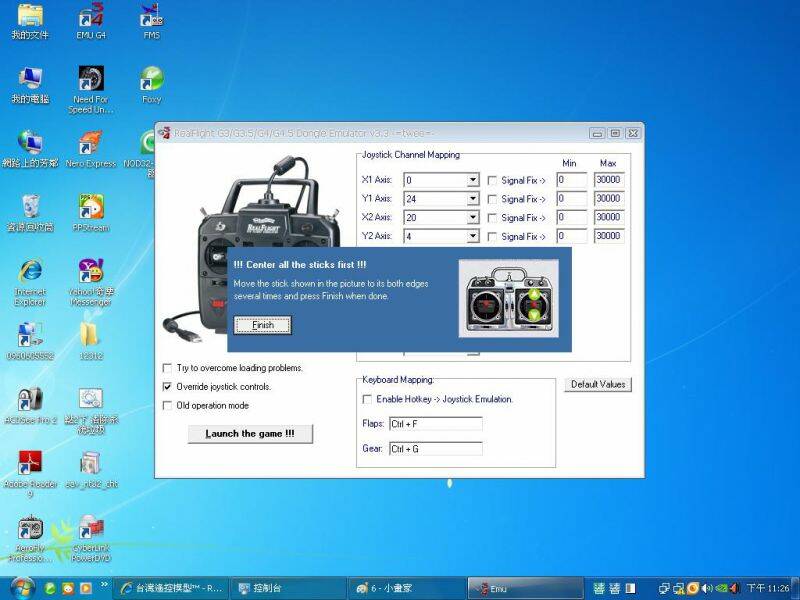Select the eav_nt32_cht desktop icon
The width and height of the screenshot is (800, 600).
coord(91,469)
